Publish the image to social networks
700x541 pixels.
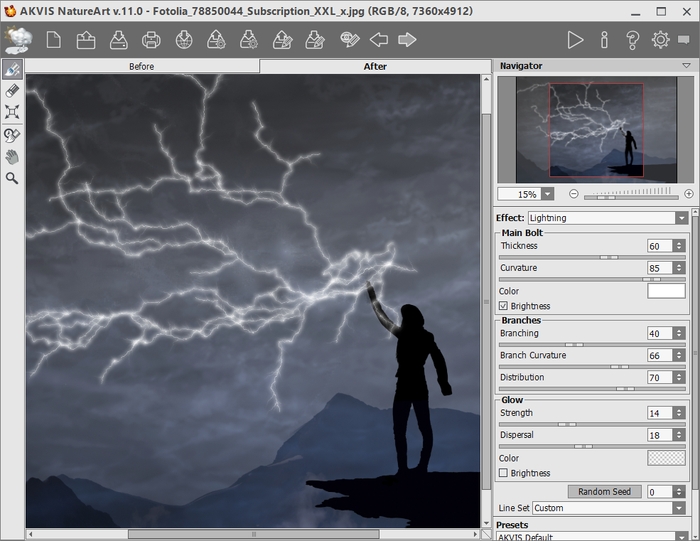click(x=184, y=40)
